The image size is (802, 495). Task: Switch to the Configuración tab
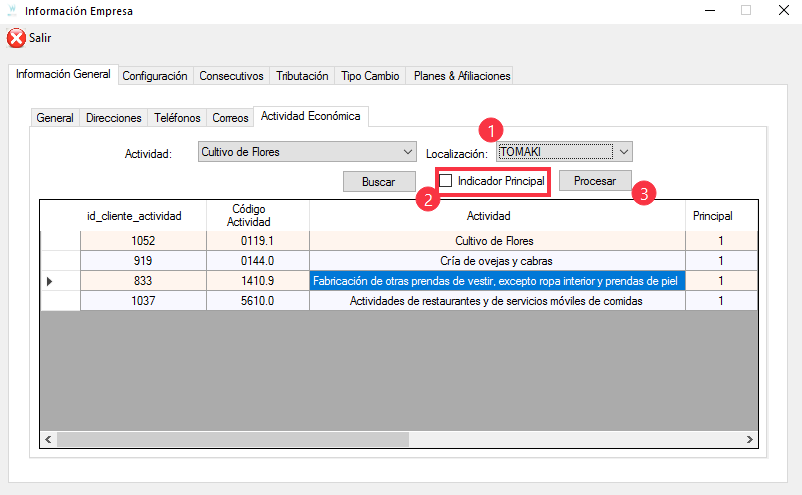click(155, 76)
